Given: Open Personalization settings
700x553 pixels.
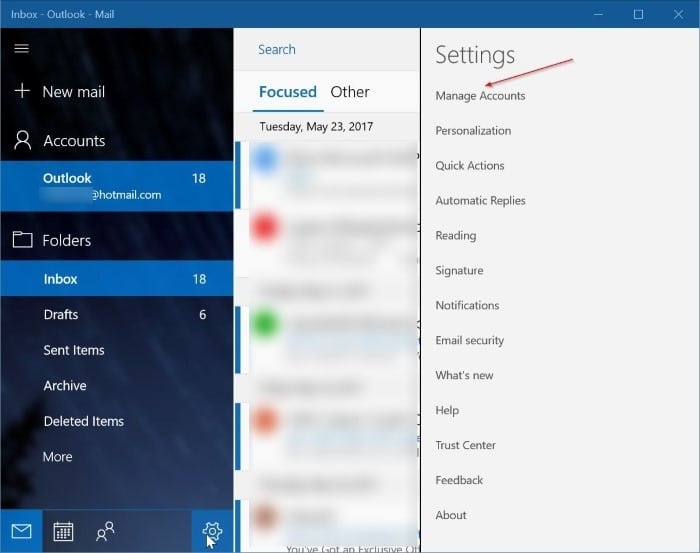Looking at the screenshot, I should tap(473, 131).
